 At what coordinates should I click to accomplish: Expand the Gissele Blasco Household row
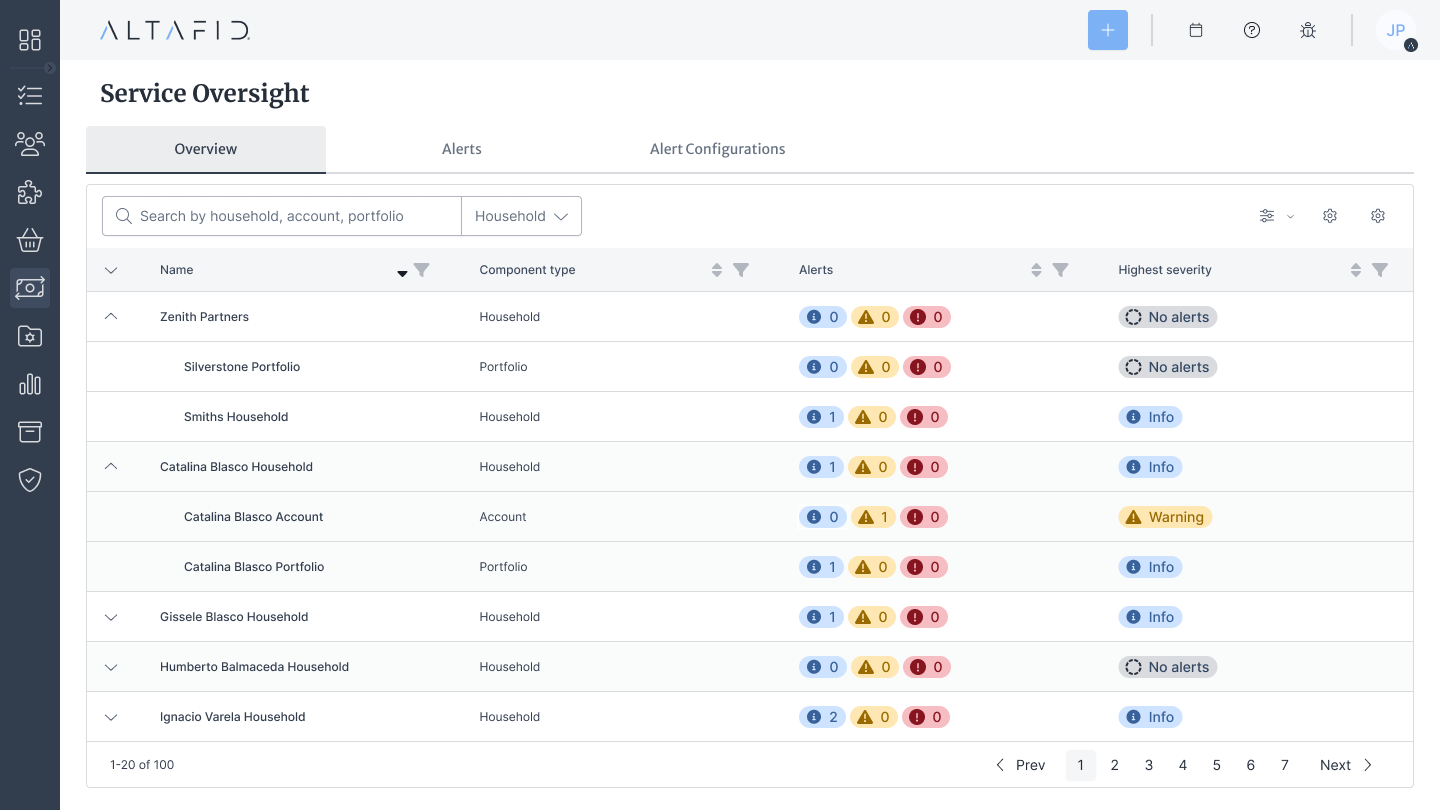(x=111, y=617)
